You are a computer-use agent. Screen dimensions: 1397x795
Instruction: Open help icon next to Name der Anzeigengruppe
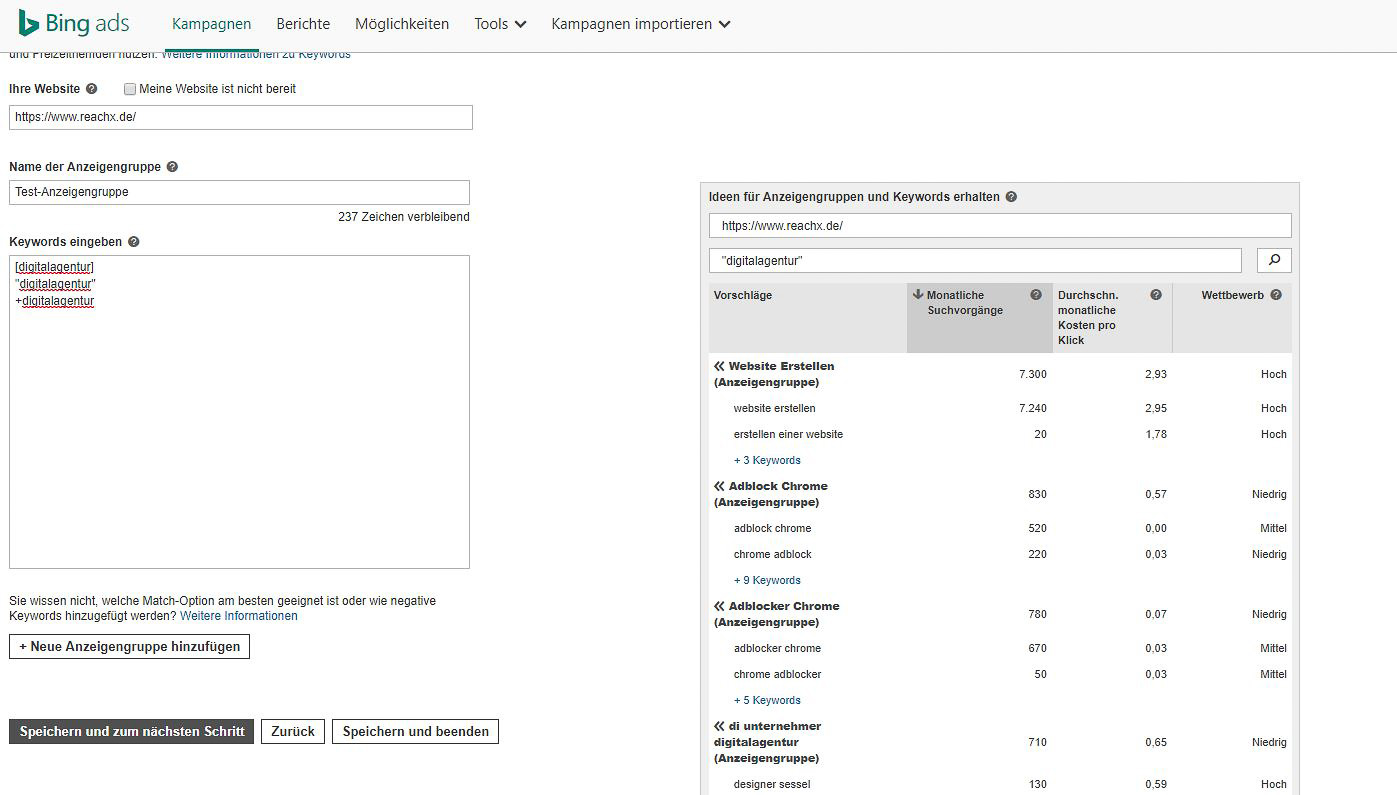click(x=172, y=167)
